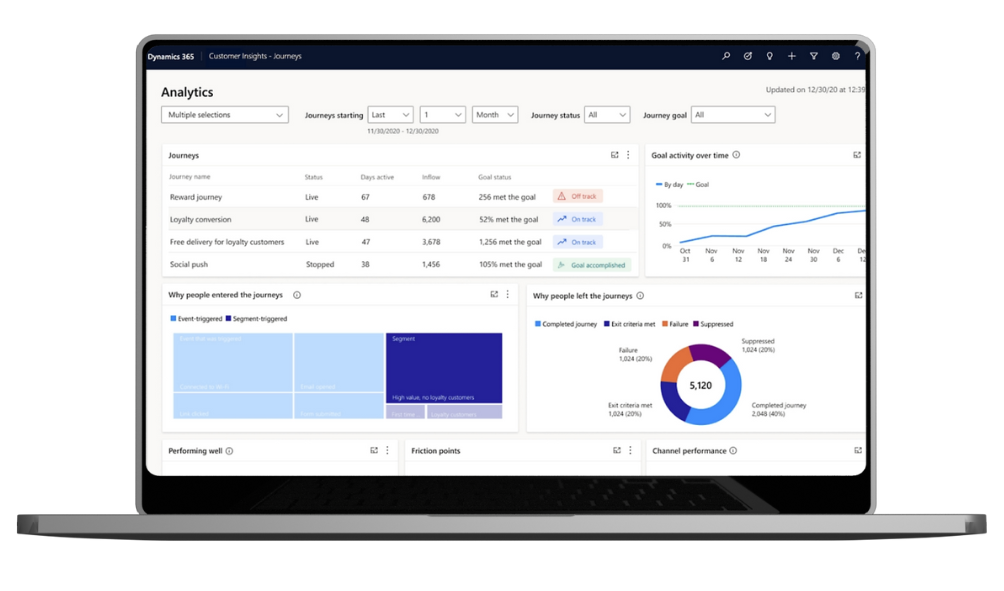The image size is (1004, 591).
Task: Select the Reward journey row
Action: pyautogui.click(x=196, y=197)
